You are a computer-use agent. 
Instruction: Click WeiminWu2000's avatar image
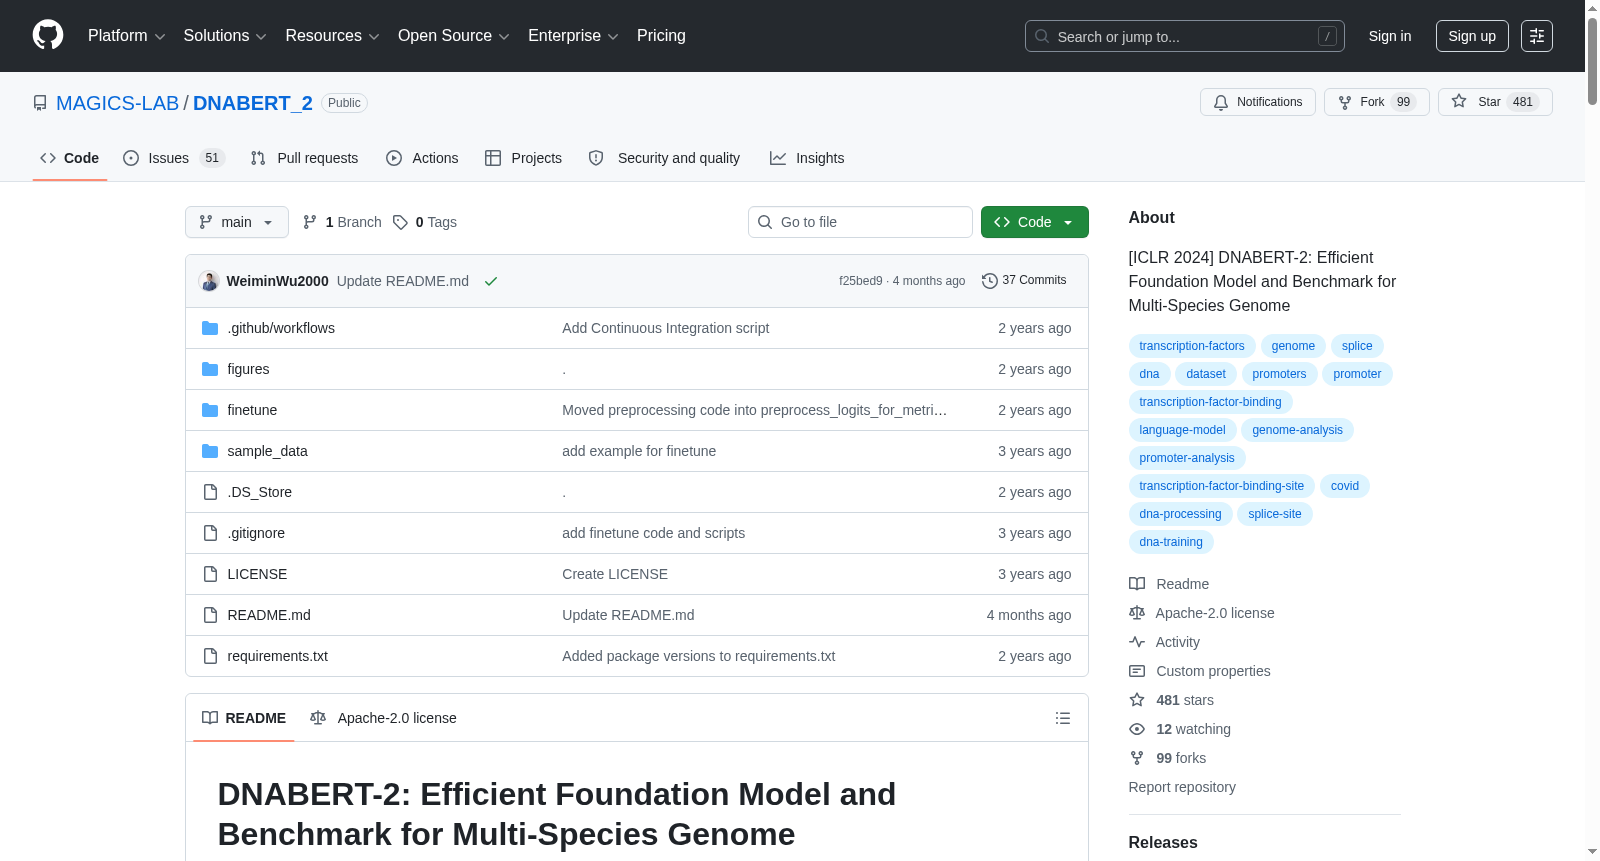(x=209, y=281)
